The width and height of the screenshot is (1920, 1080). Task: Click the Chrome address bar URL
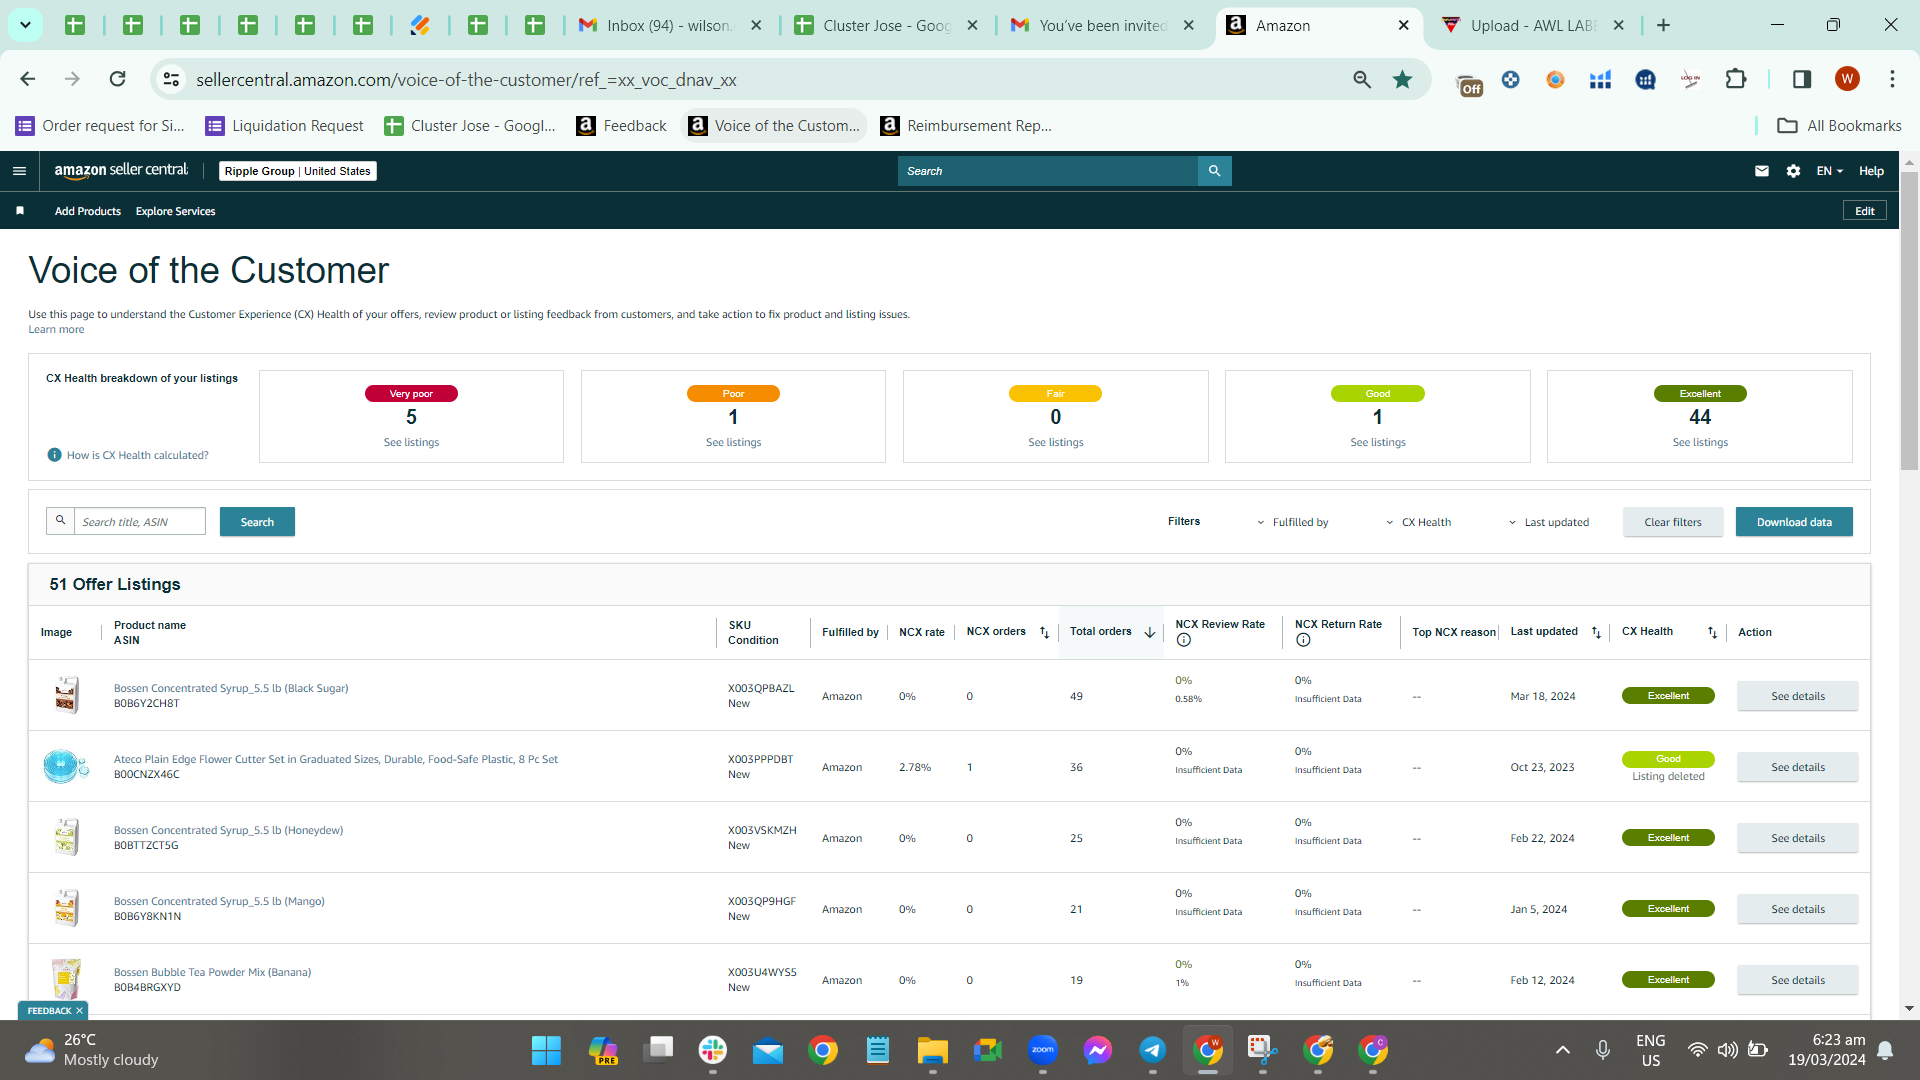pyautogui.click(x=466, y=80)
